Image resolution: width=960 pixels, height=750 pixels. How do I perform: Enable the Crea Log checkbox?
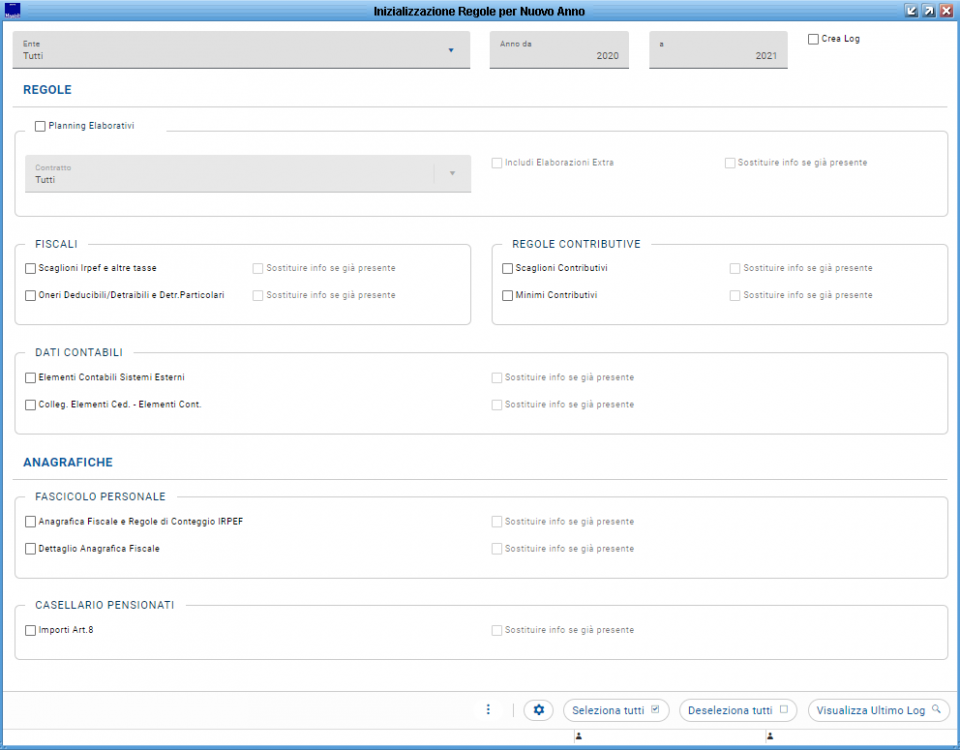coord(813,39)
